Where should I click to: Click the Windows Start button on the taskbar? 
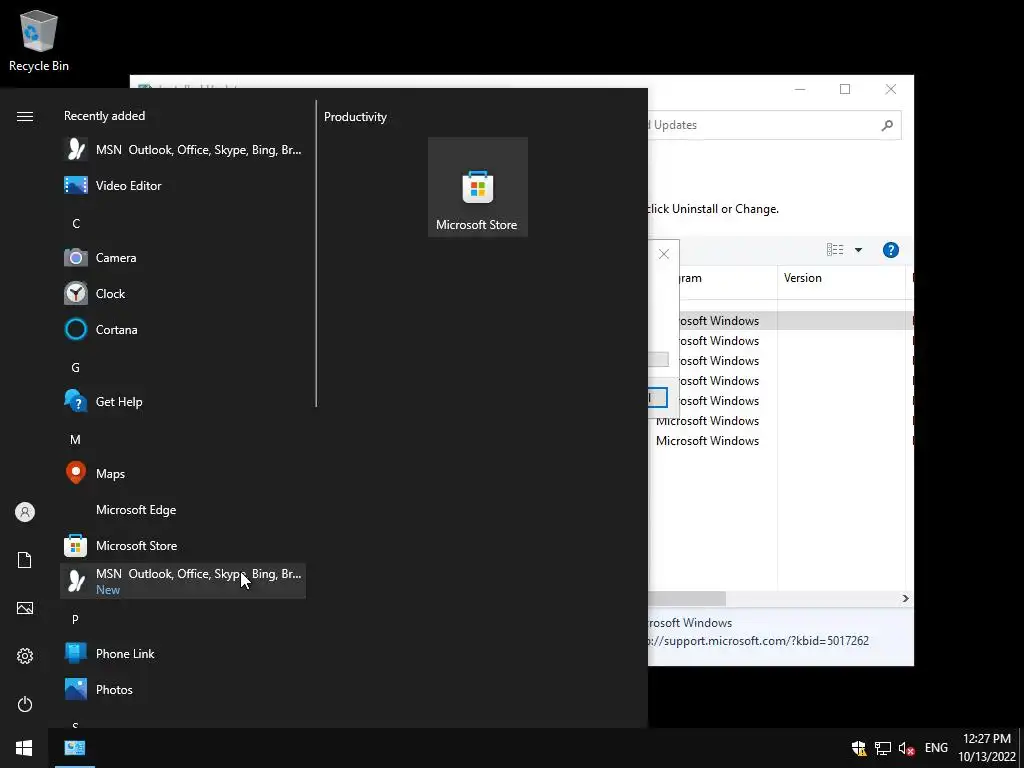pyautogui.click(x=24, y=748)
